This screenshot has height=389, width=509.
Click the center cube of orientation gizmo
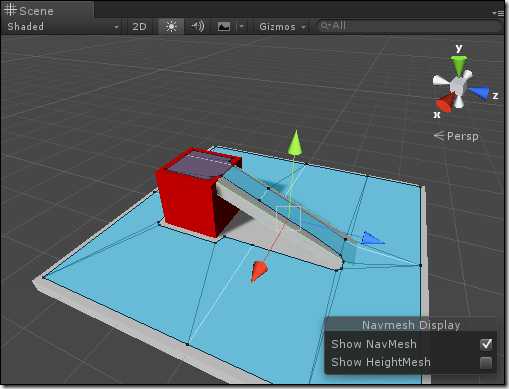tap(456, 85)
